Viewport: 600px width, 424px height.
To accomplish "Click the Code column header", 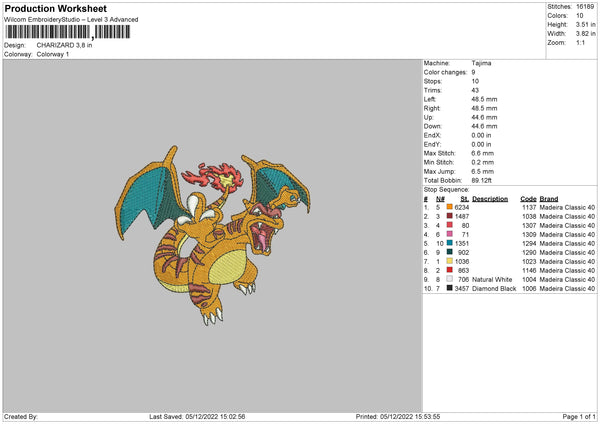I will (528, 199).
